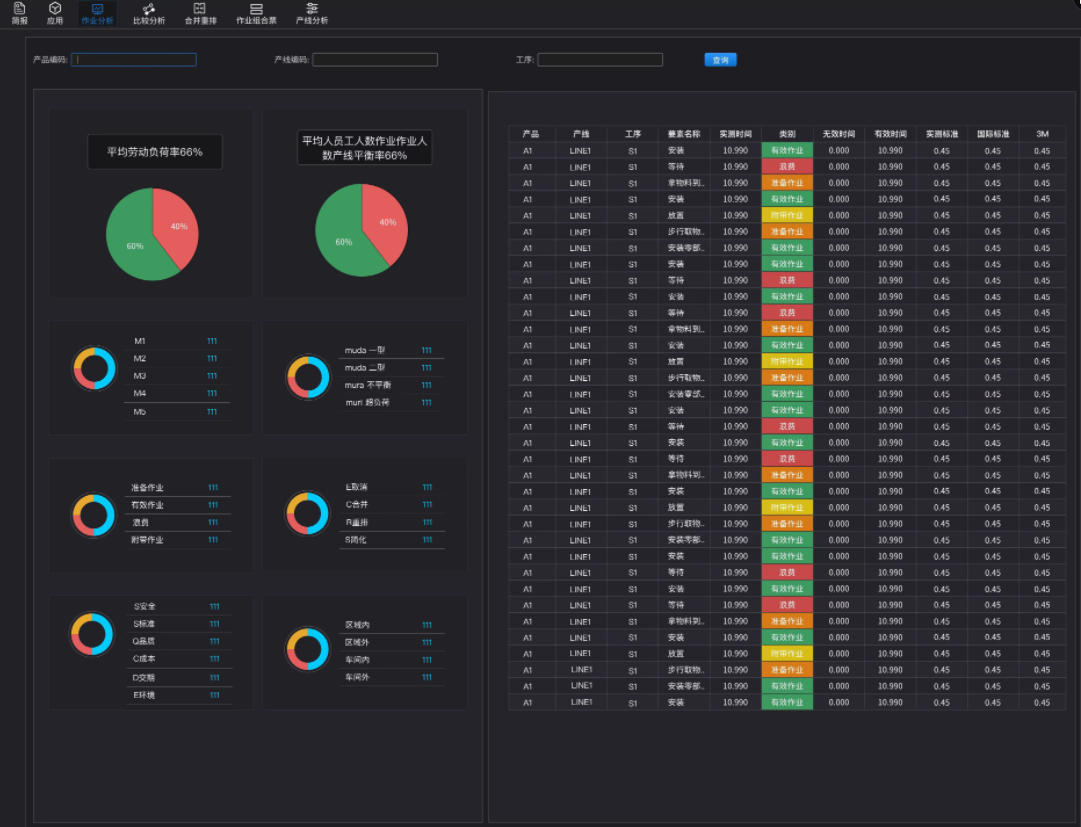Image resolution: width=1081 pixels, height=827 pixels.
Task: Open the 比较分析 icon in toolbar
Action: [149, 9]
